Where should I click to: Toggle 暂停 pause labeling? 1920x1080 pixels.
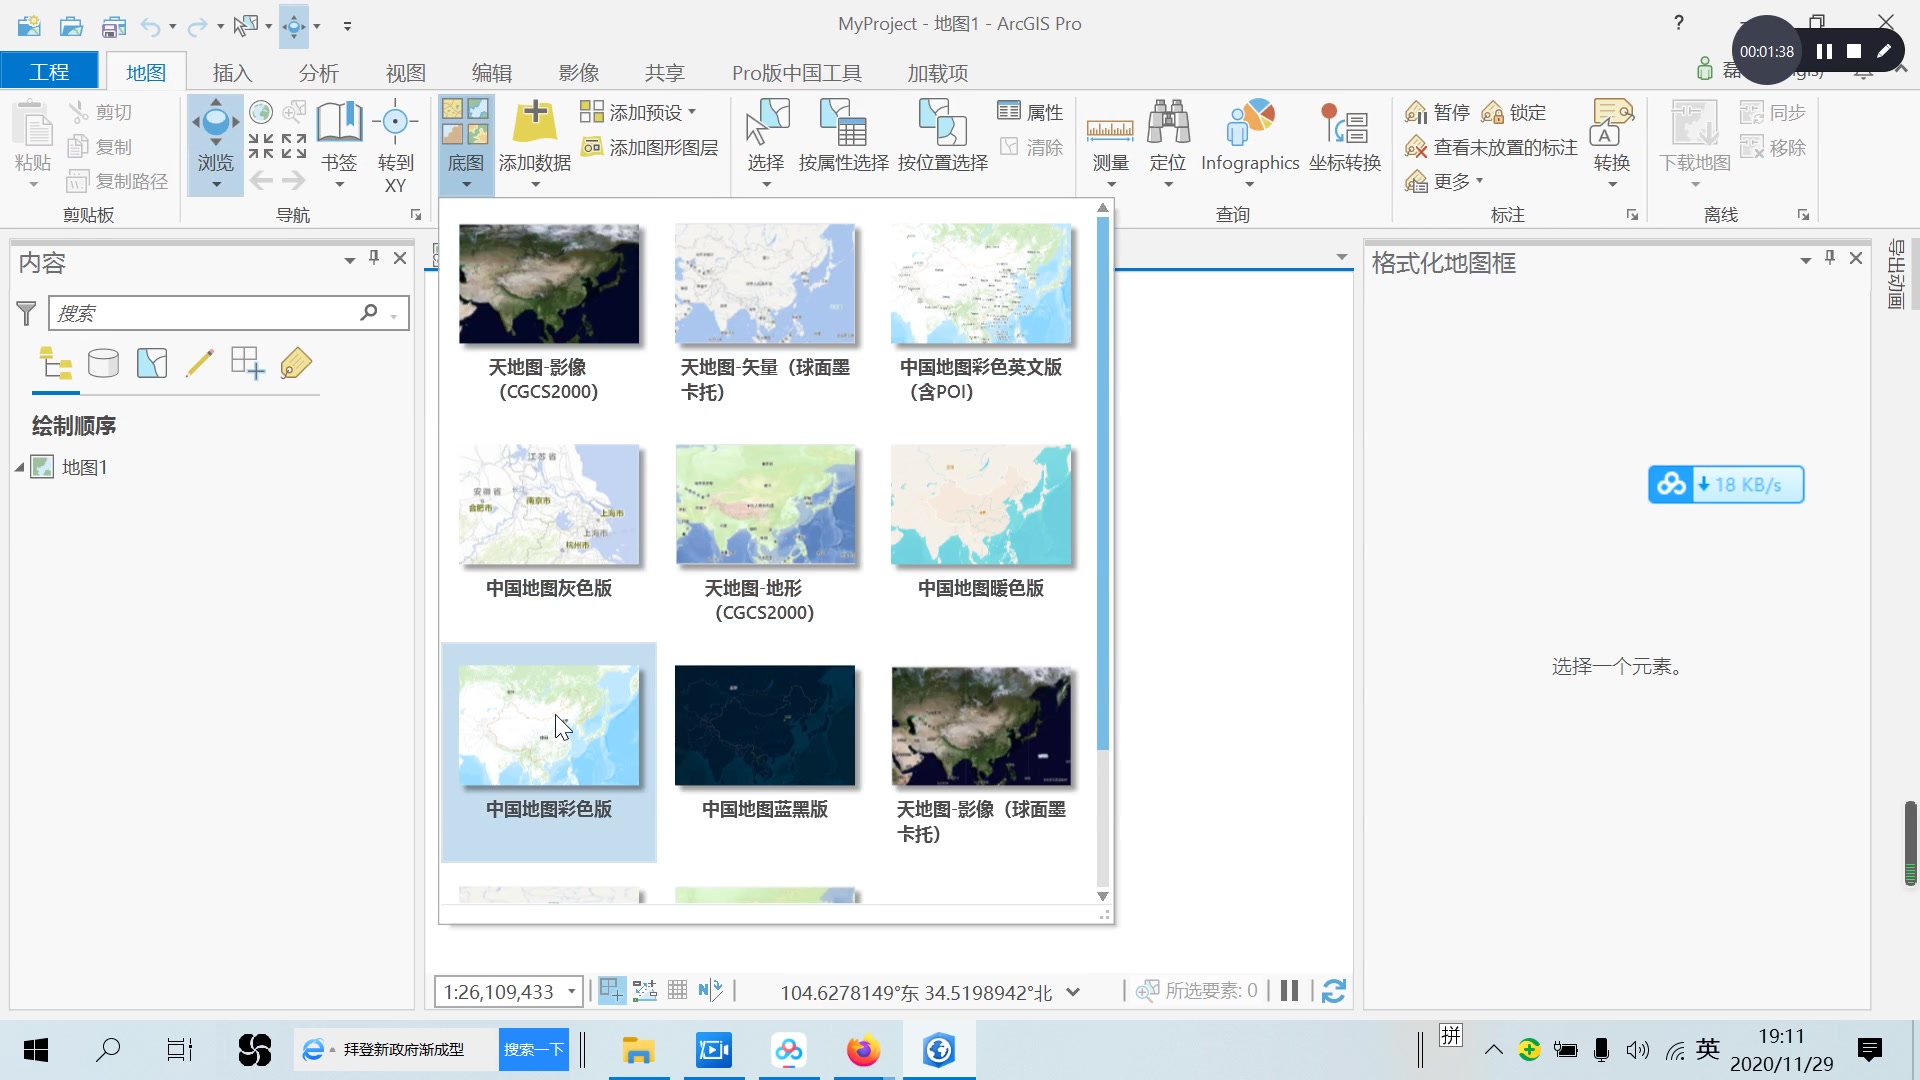click(1437, 112)
